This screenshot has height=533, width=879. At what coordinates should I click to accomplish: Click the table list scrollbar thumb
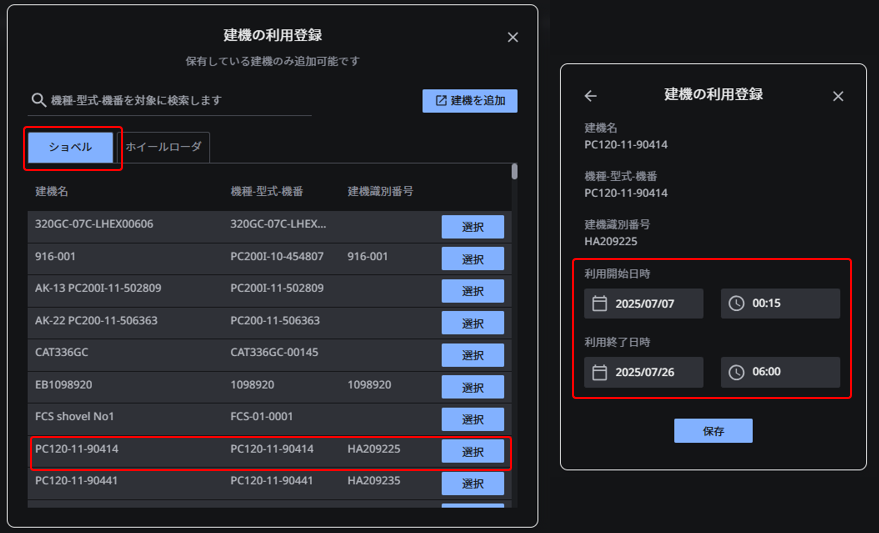(515, 172)
